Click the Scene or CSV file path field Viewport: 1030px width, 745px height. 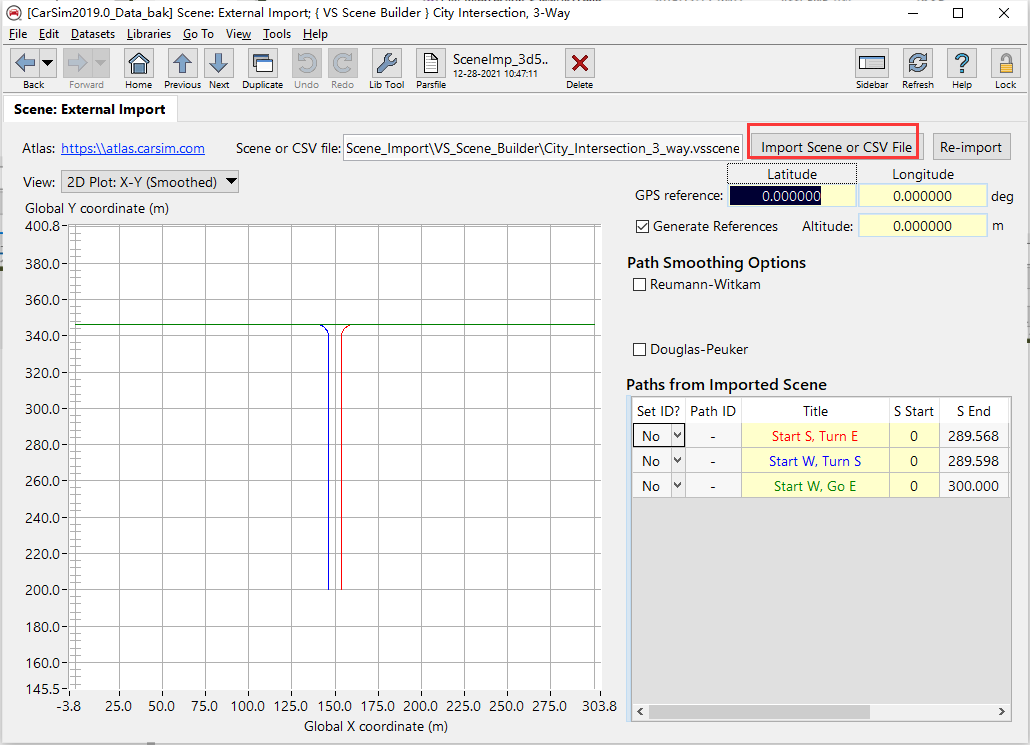[543, 148]
